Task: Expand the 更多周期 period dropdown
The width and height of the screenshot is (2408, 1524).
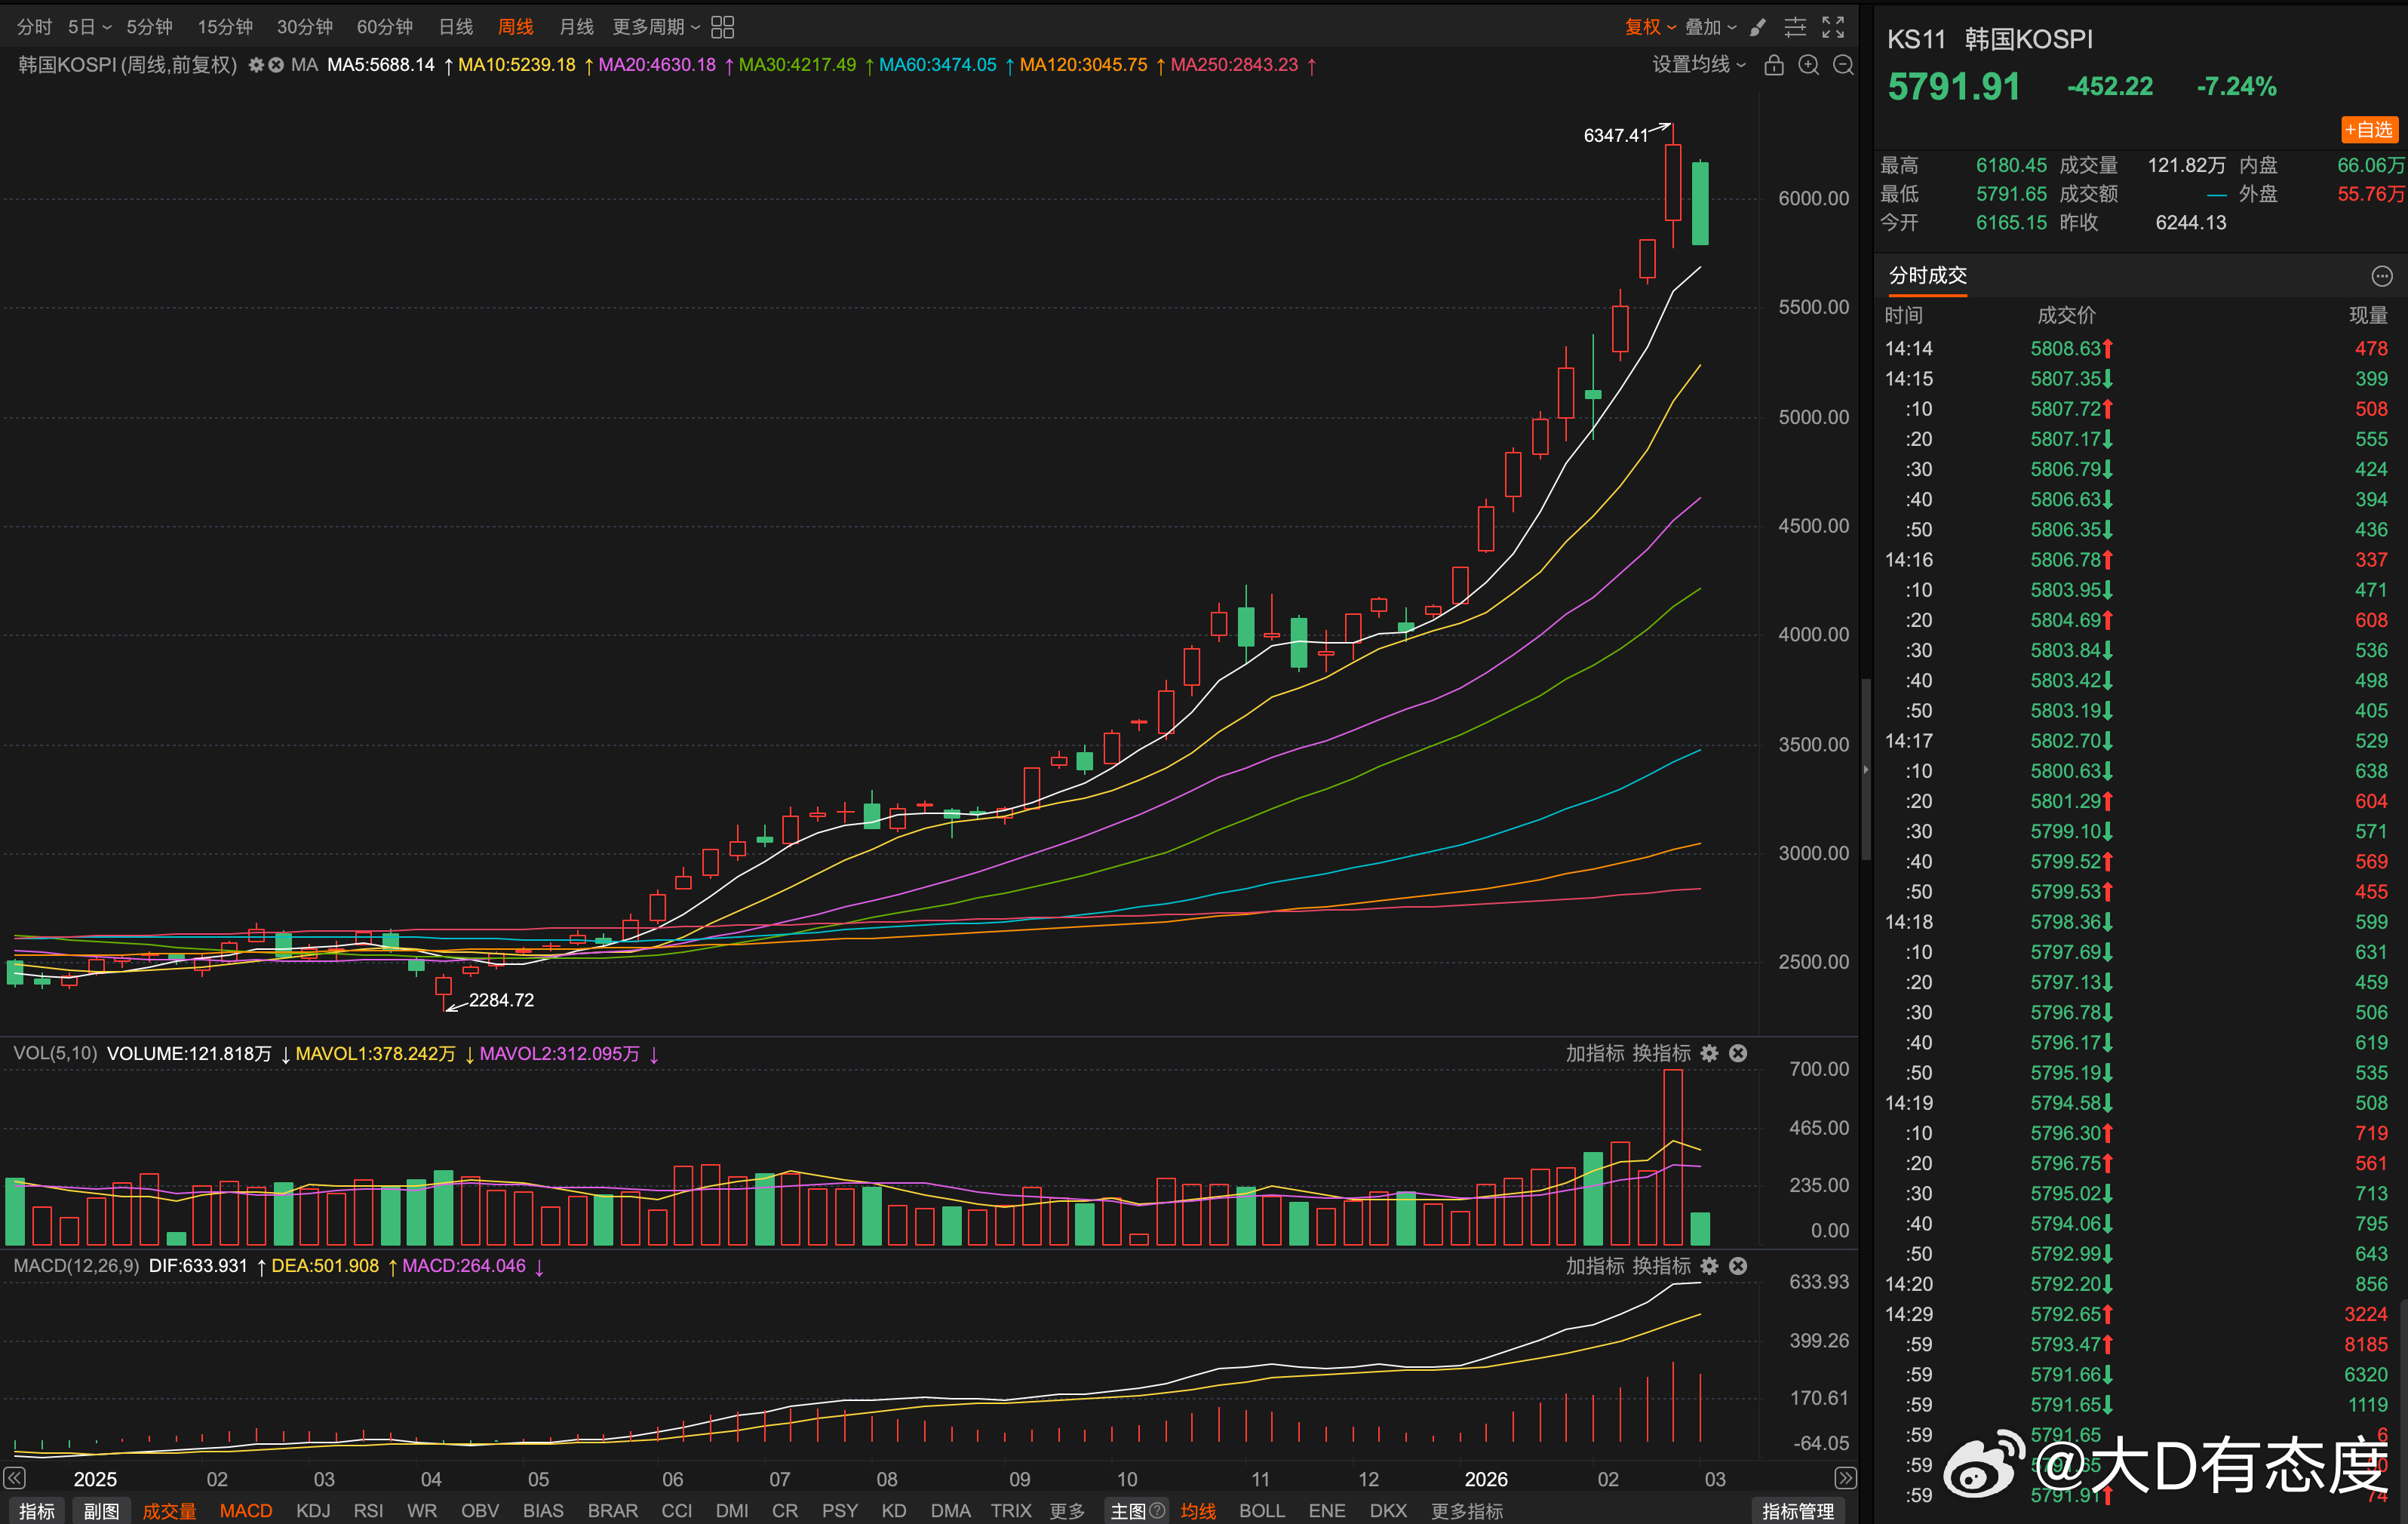Action: coord(656,27)
